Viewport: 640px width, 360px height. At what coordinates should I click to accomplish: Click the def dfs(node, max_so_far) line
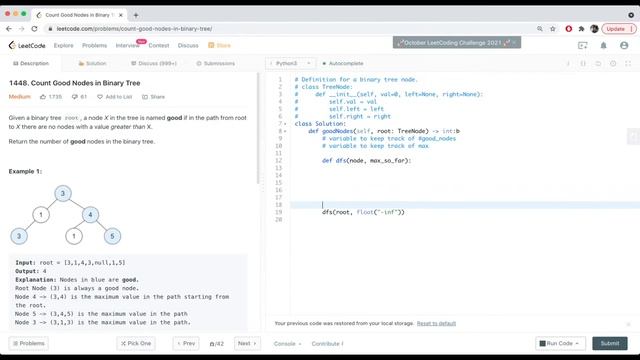[x=366, y=161]
